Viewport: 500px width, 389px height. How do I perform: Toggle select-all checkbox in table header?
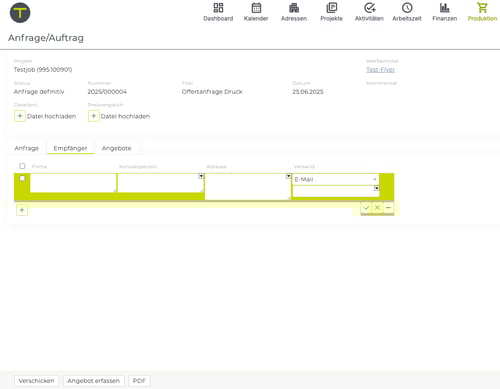22,166
